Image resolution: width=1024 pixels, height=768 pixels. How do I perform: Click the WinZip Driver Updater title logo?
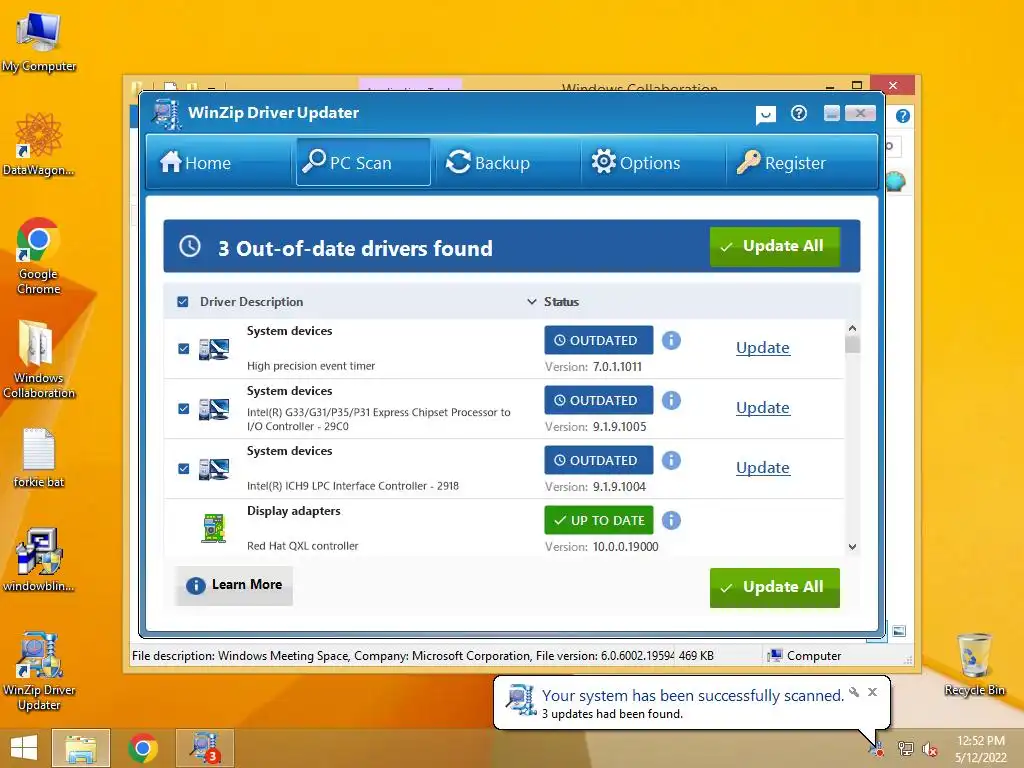click(x=167, y=114)
